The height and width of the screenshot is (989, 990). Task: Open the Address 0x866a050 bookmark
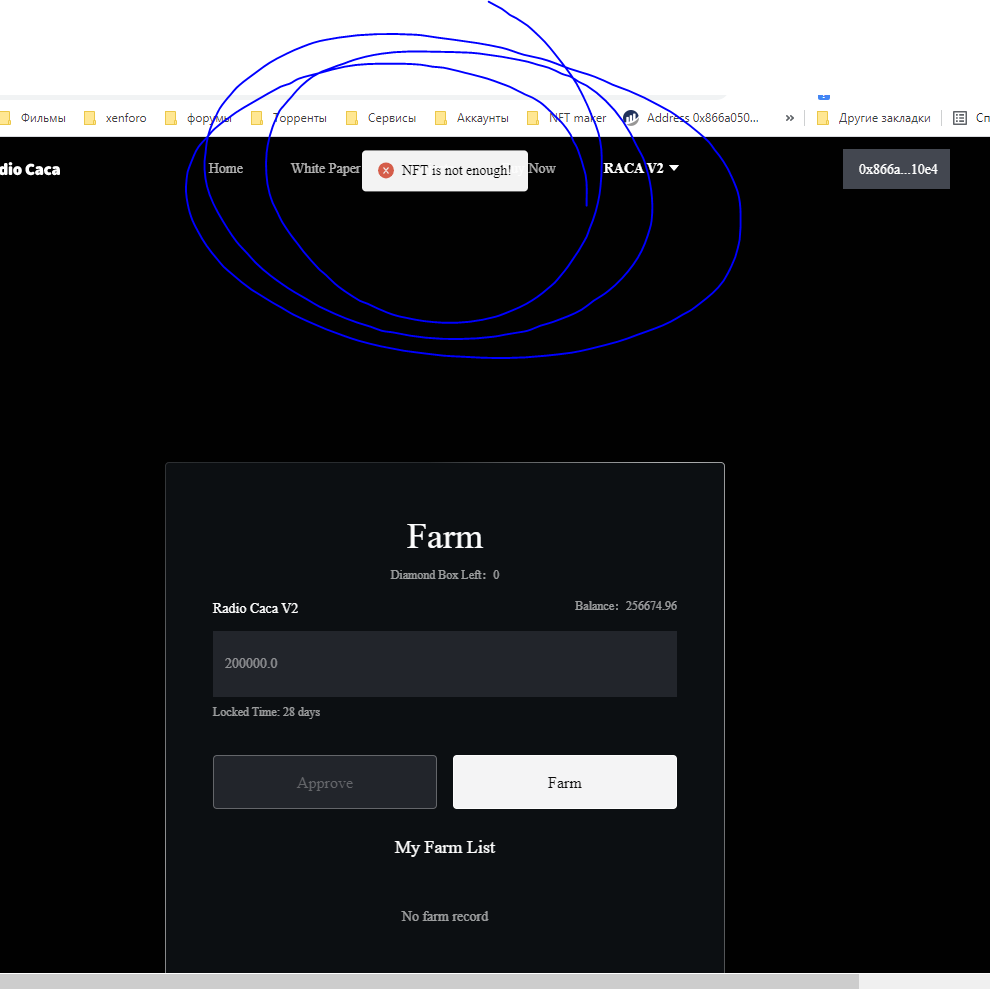pyautogui.click(x=691, y=118)
